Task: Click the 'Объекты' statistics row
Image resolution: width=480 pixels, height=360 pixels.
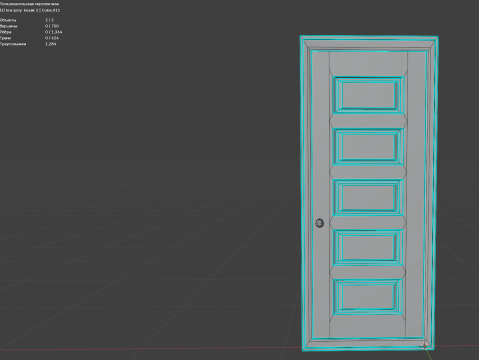Action: point(27,20)
